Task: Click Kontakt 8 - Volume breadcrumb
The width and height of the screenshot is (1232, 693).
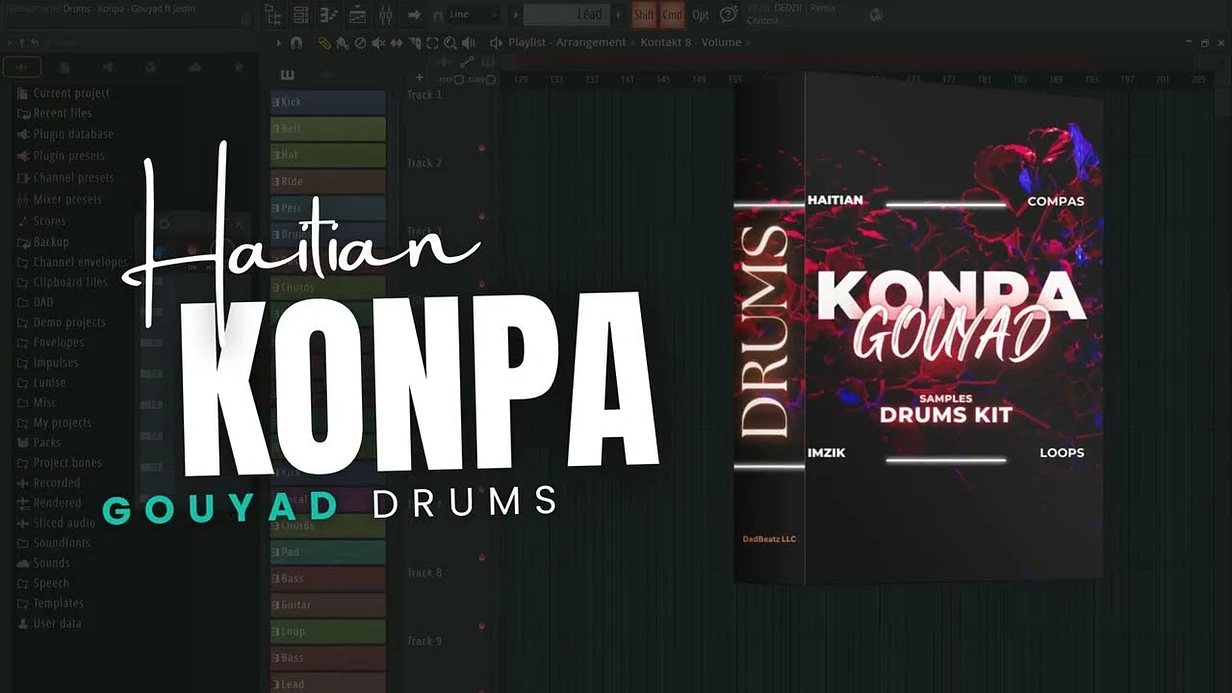Action: [x=691, y=43]
